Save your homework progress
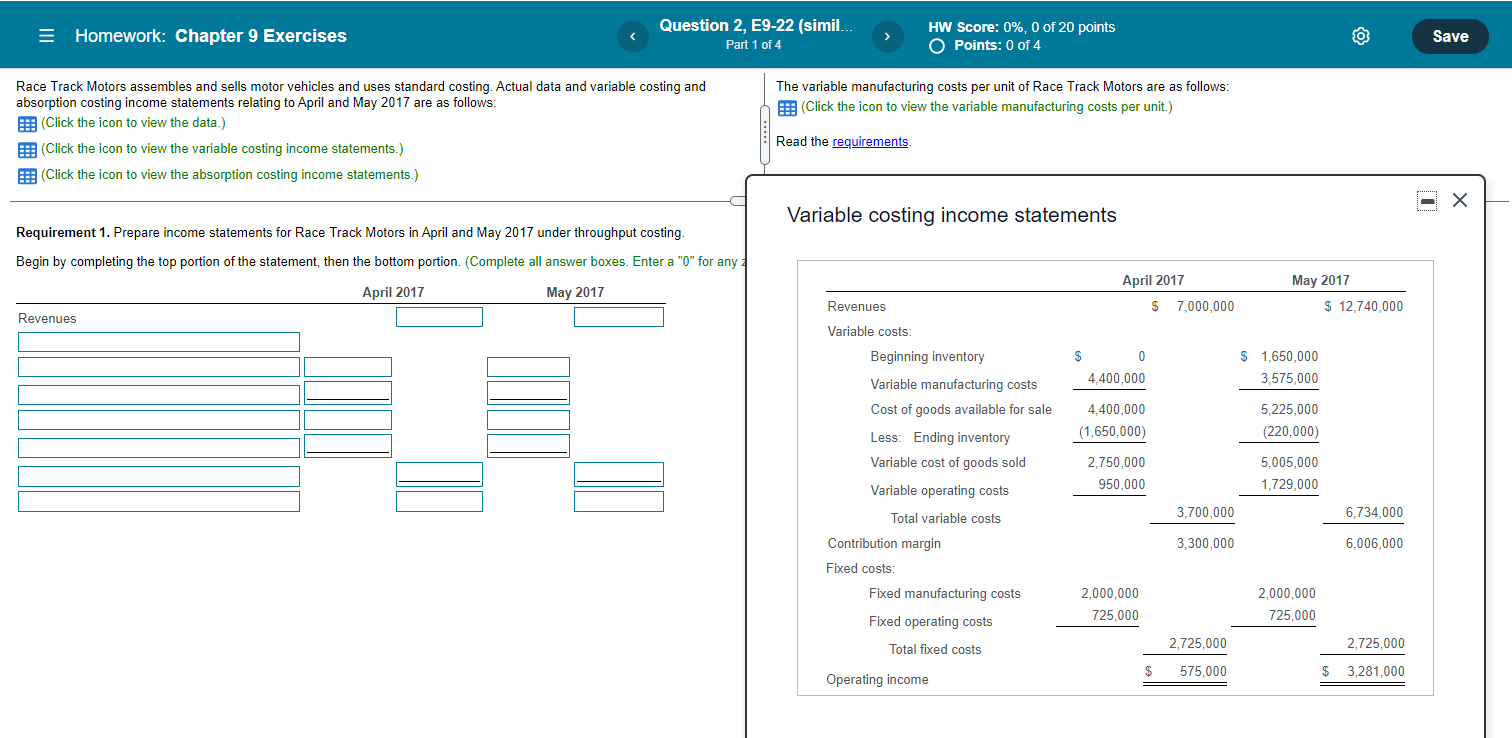Screen dimensions: 1512x738 (x=1450, y=35)
